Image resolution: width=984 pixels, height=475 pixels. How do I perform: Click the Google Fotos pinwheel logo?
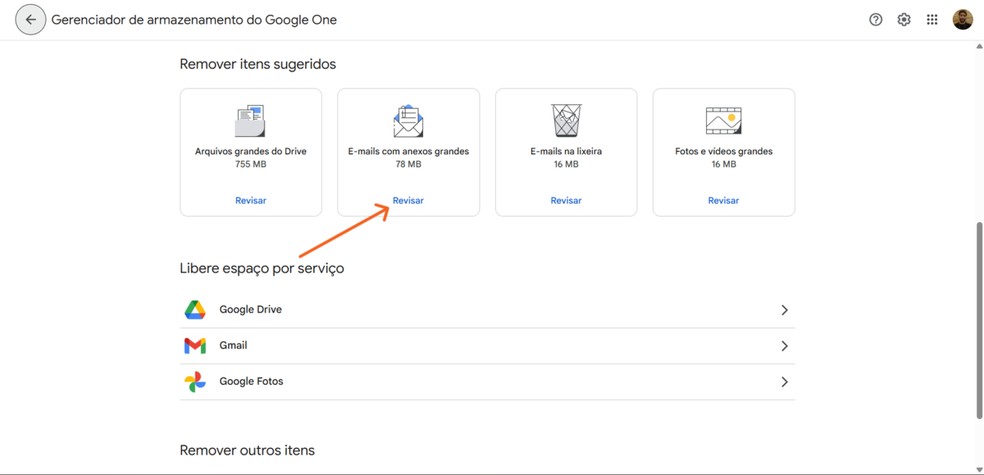pyautogui.click(x=195, y=382)
